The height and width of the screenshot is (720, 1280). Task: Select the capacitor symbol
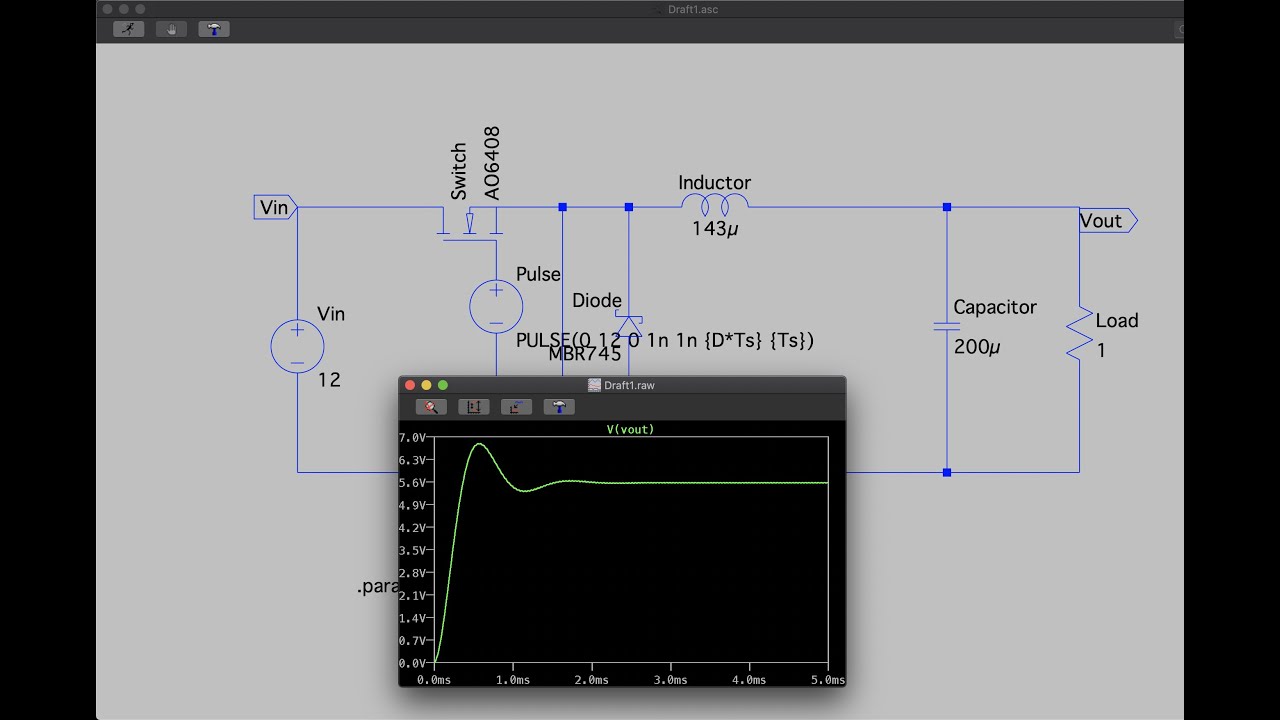point(946,326)
